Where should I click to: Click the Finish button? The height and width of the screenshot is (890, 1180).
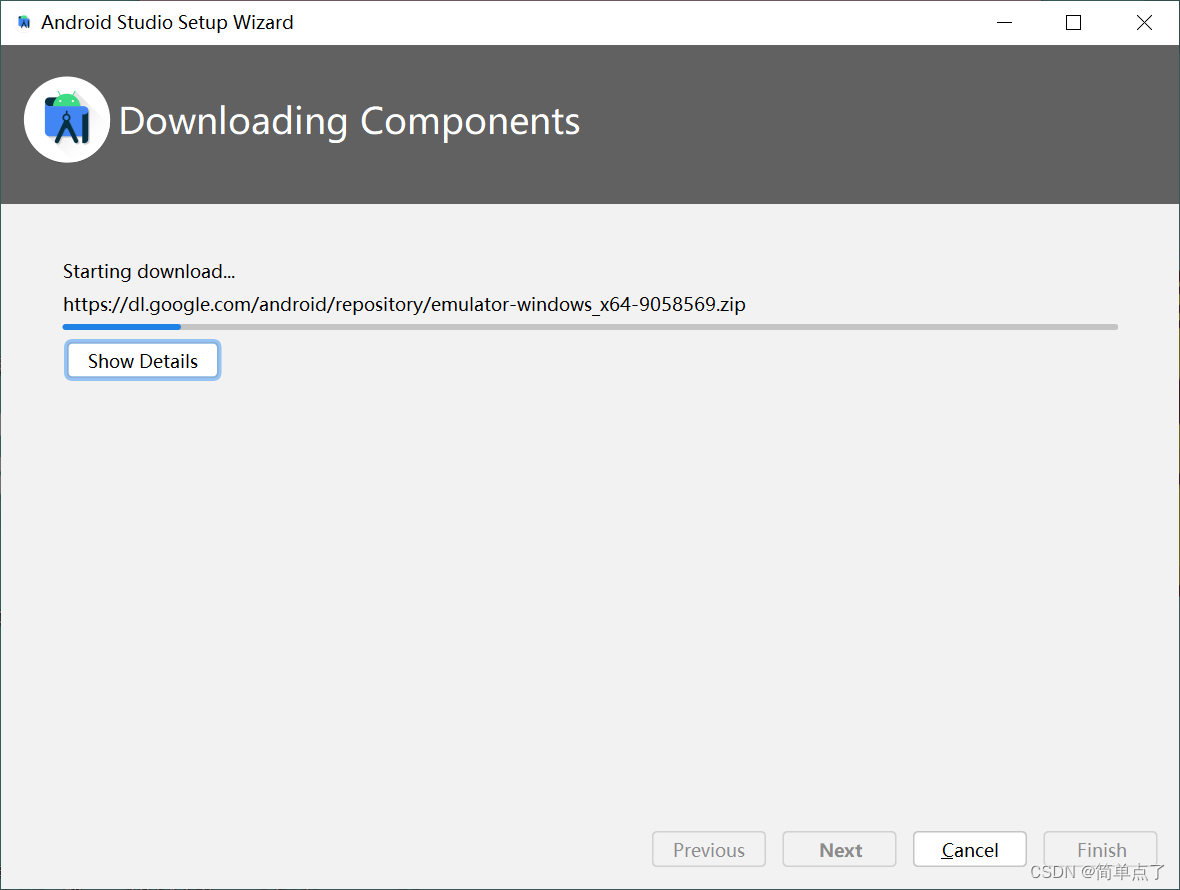coord(1100,849)
